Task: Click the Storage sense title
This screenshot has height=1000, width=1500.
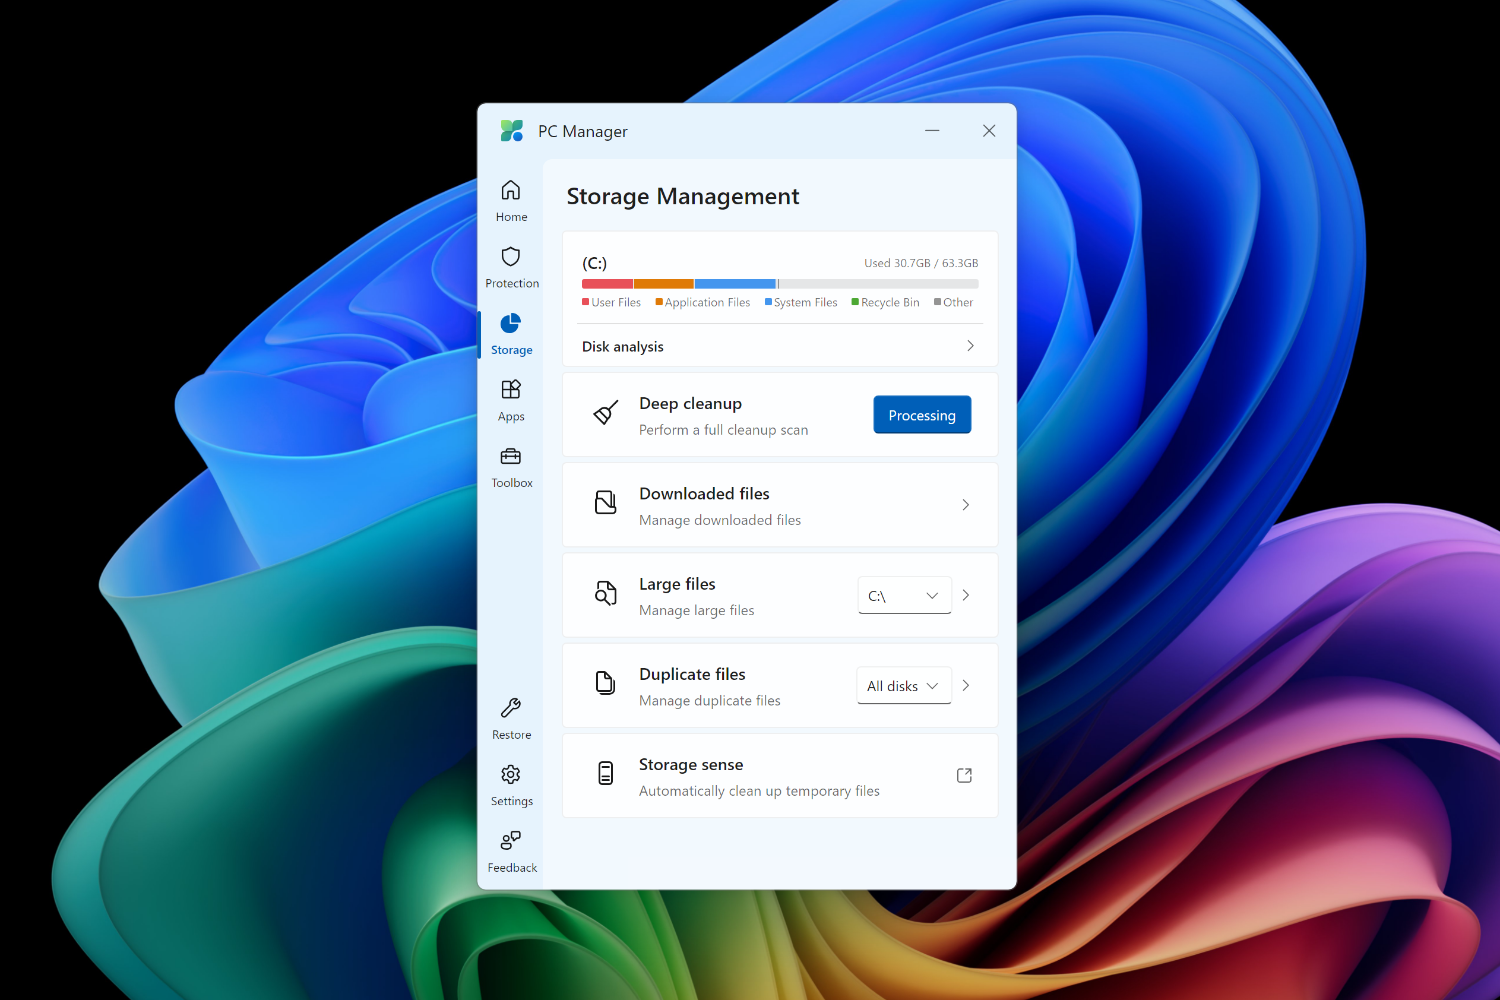Action: [691, 765]
